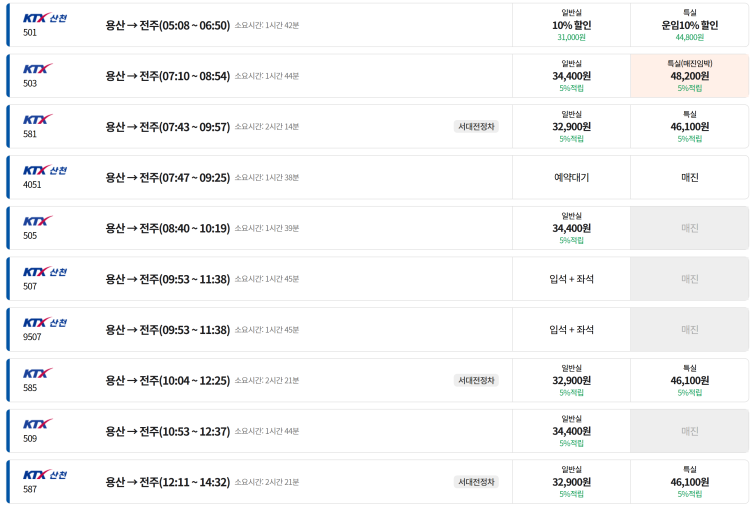Click KTX-Sancheon logo for train 587
The image size is (750, 508).
pyautogui.click(x=45, y=474)
